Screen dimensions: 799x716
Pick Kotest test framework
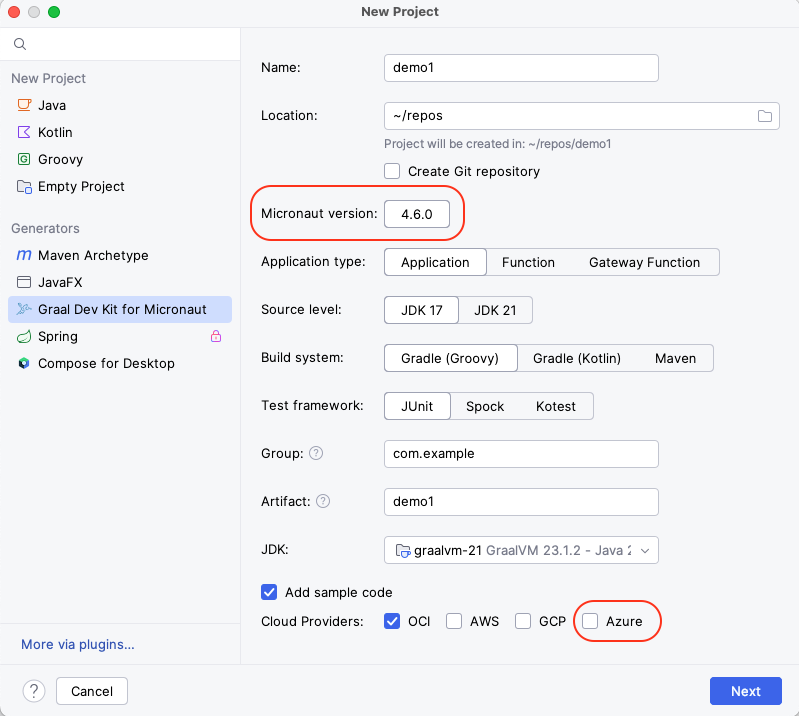(556, 406)
